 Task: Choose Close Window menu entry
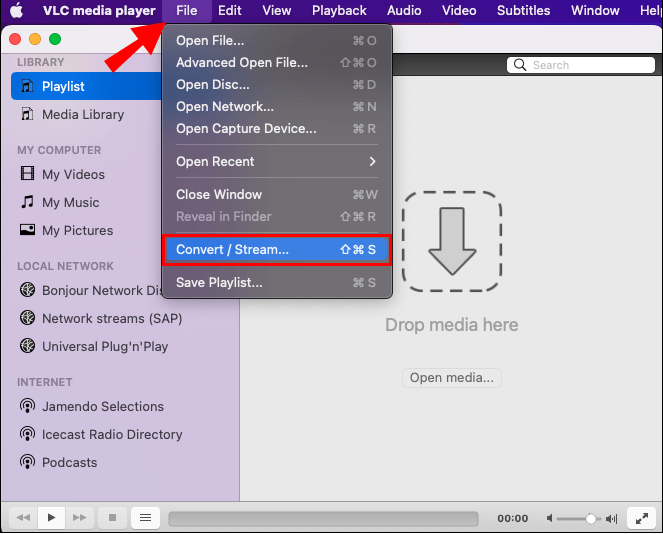277,194
